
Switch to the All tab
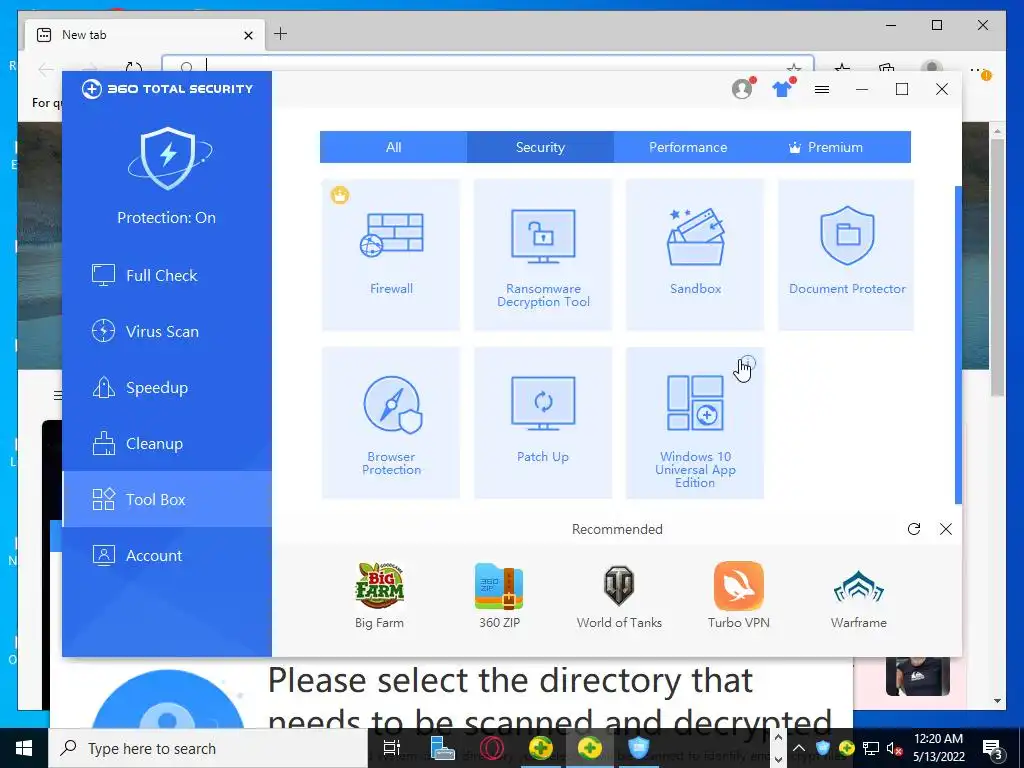tap(393, 147)
